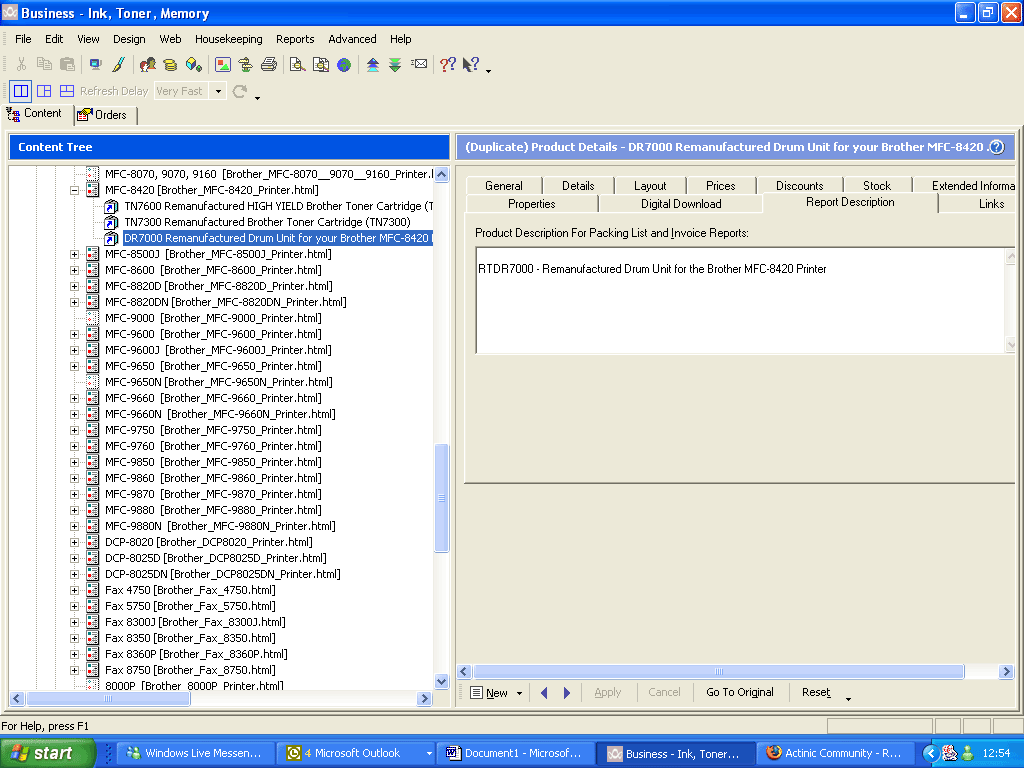Collapse the MFC-8420 tree node

pyautogui.click(x=75, y=190)
